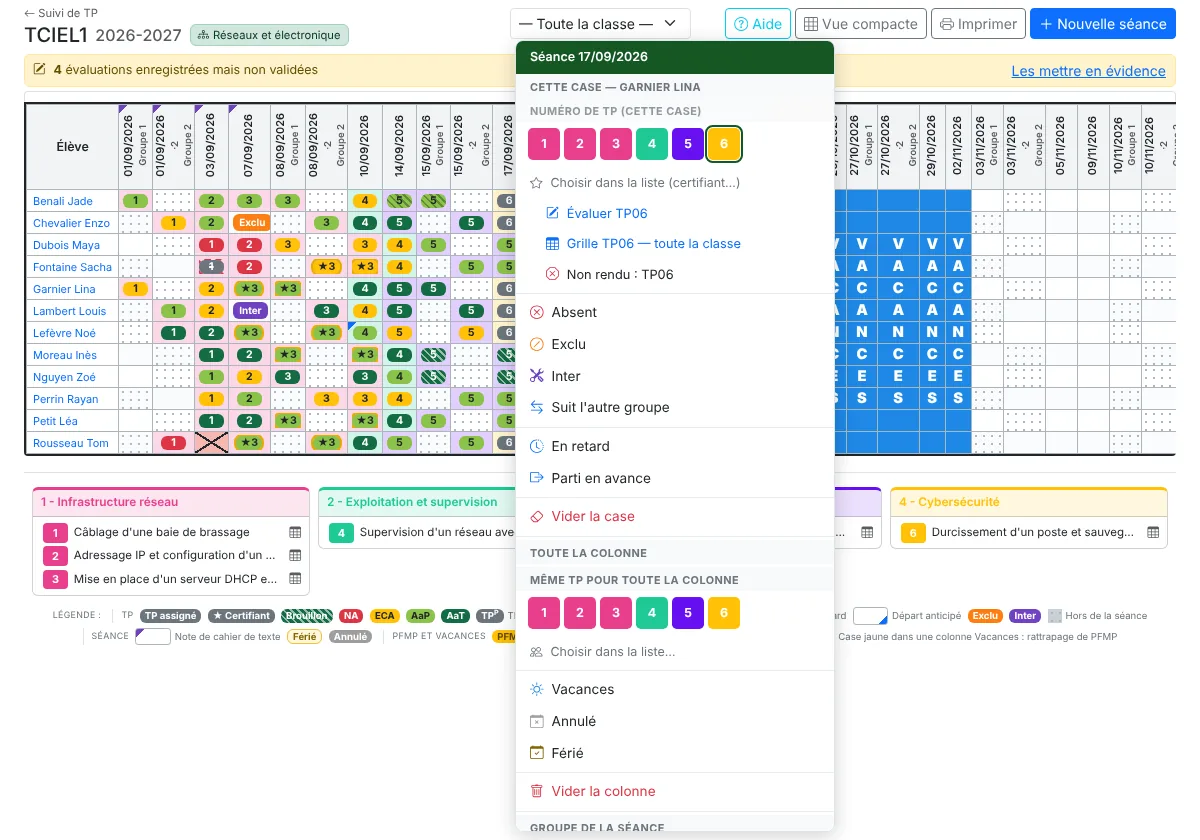Click the Réseaux et électronique tag
This screenshot has height=840, width=1200.
tap(269, 35)
